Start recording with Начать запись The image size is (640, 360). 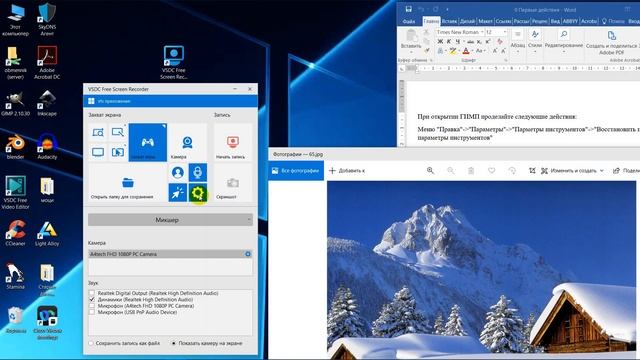(x=233, y=142)
